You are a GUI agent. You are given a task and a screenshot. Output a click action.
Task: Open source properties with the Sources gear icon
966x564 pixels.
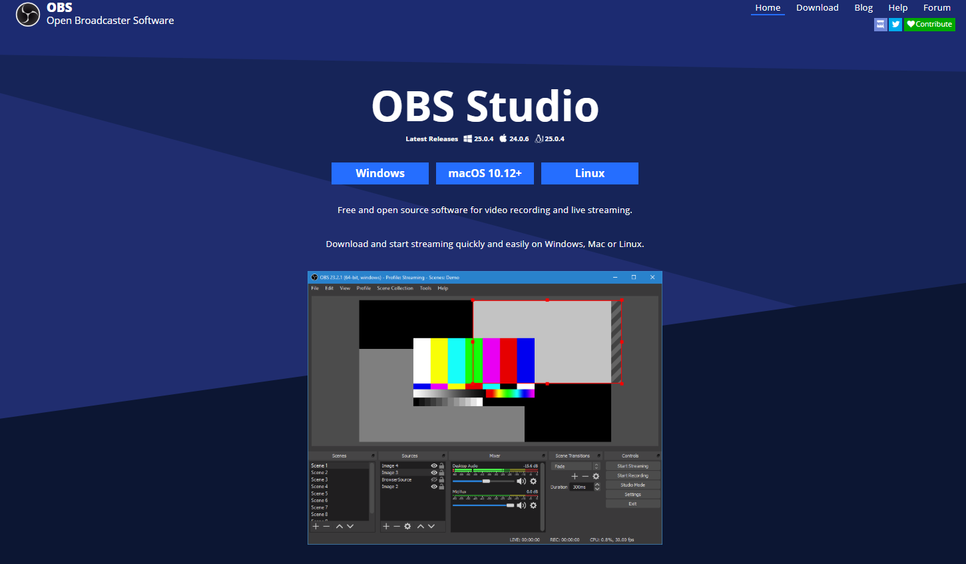click(407, 526)
